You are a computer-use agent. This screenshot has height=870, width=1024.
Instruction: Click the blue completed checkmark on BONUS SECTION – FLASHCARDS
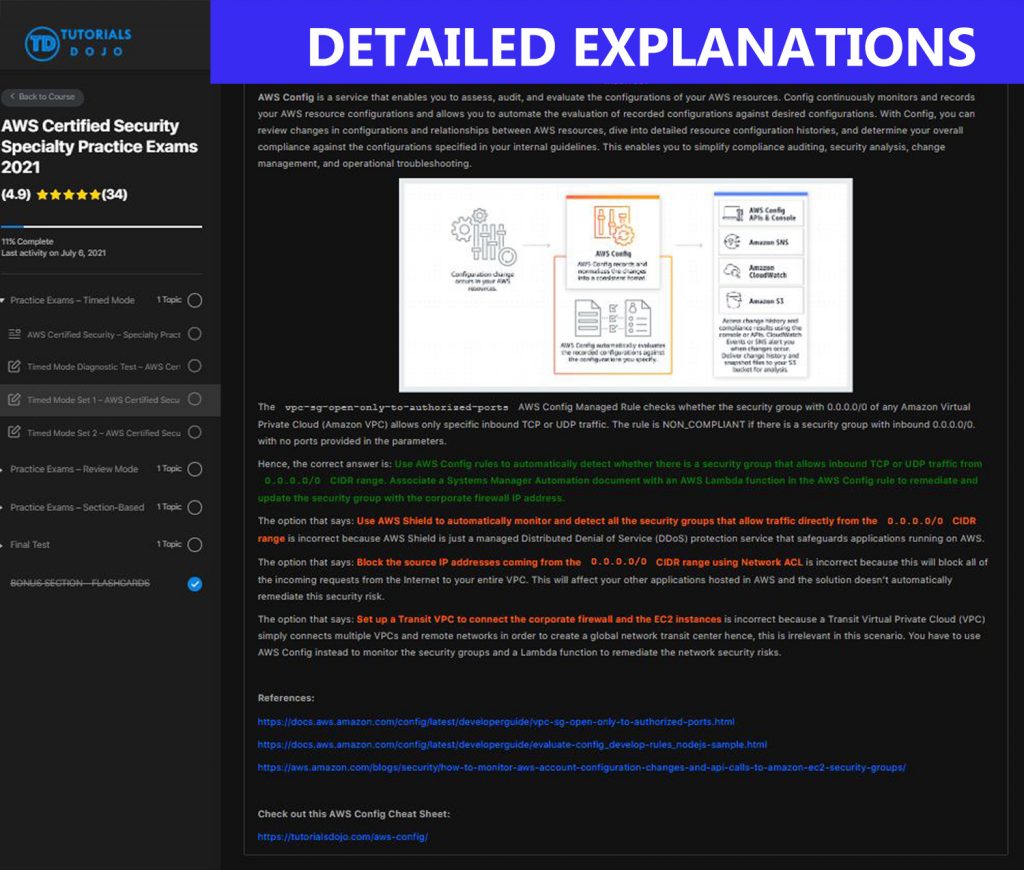click(x=194, y=583)
